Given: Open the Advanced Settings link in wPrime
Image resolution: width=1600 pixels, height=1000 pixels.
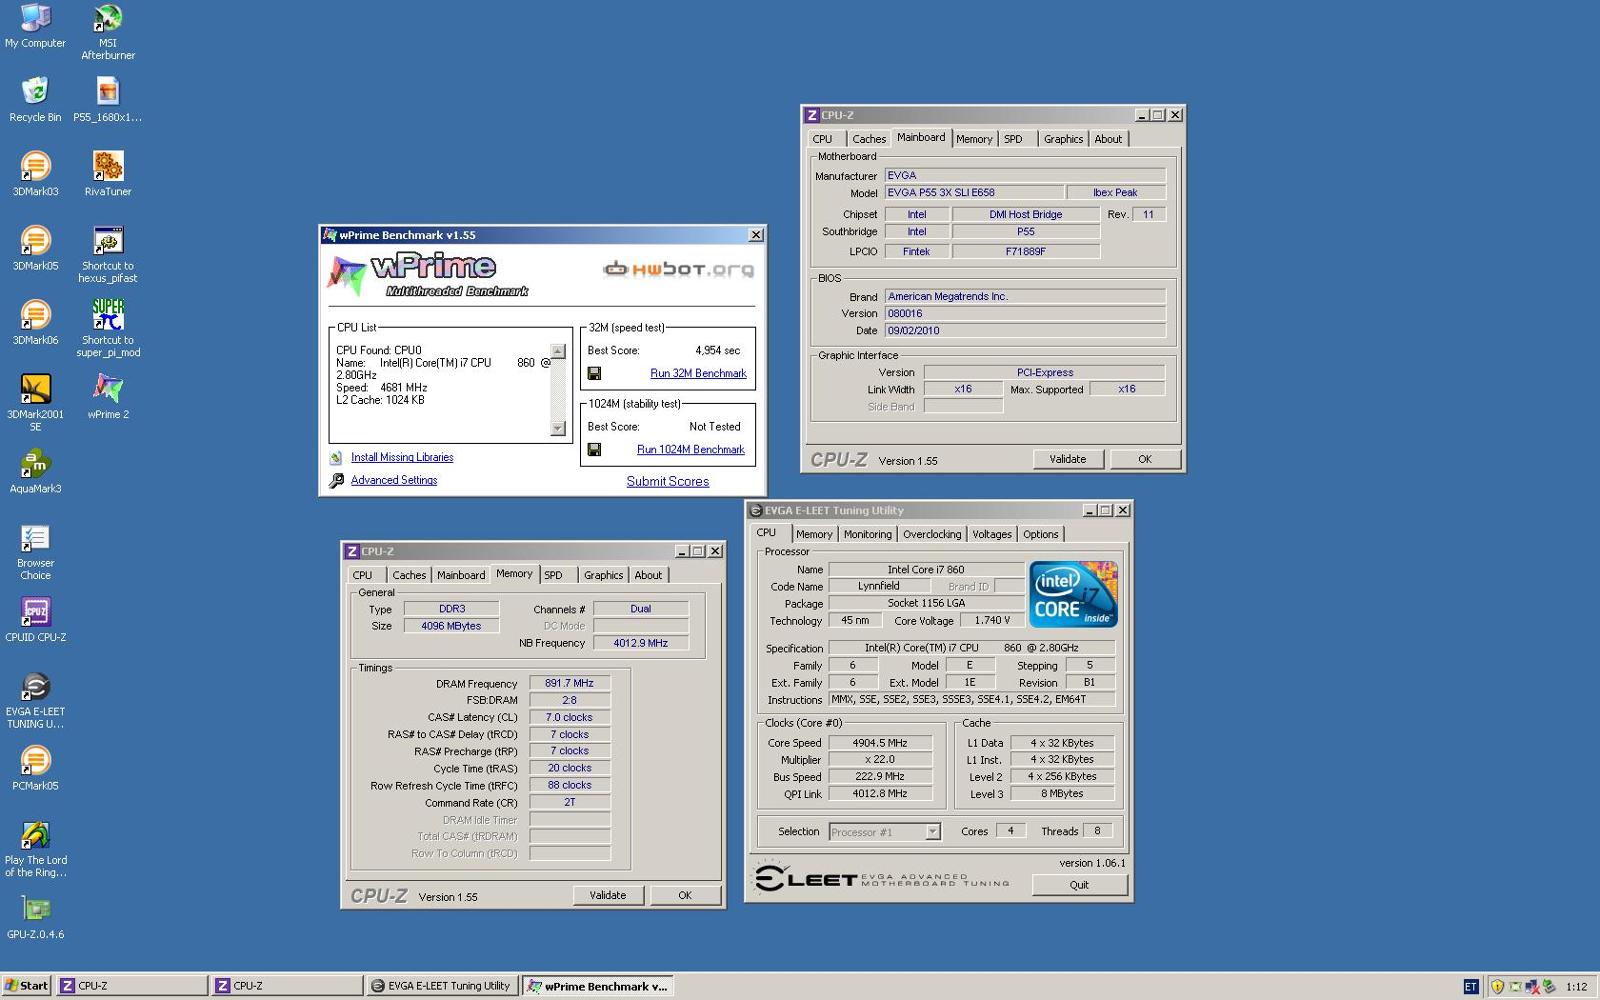Looking at the screenshot, I should click(394, 480).
